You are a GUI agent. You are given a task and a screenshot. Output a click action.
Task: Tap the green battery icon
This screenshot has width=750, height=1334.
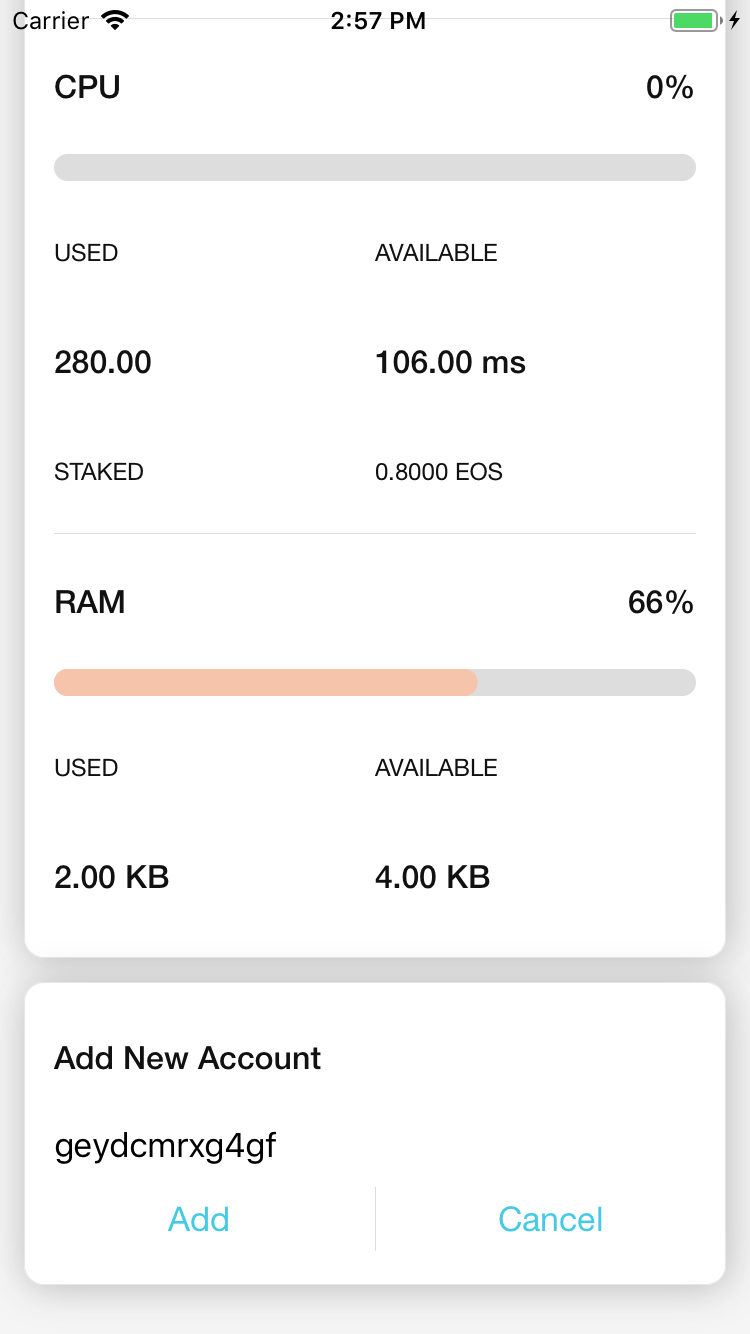click(693, 21)
